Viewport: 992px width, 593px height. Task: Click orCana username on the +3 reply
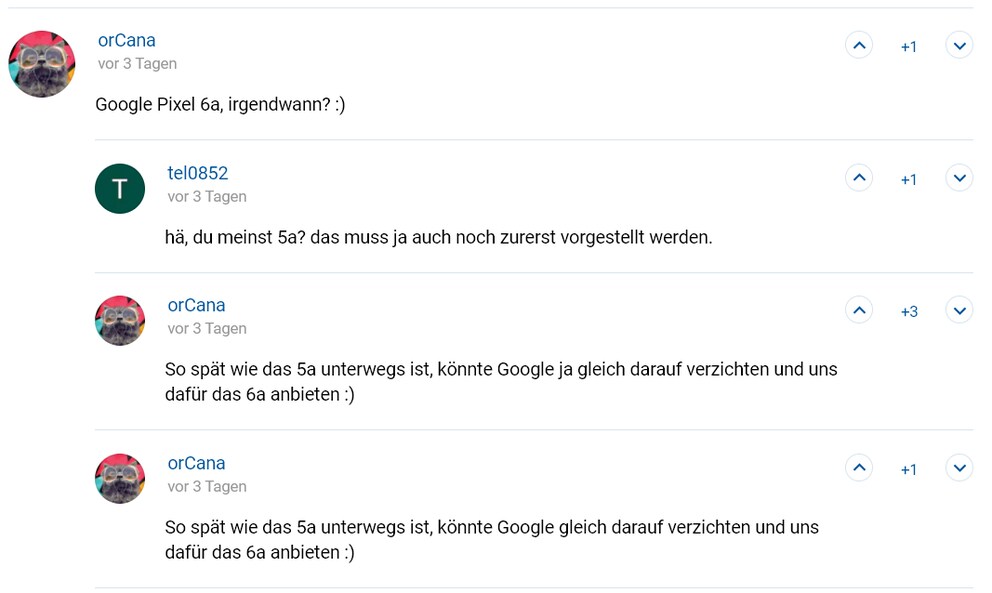(x=196, y=305)
